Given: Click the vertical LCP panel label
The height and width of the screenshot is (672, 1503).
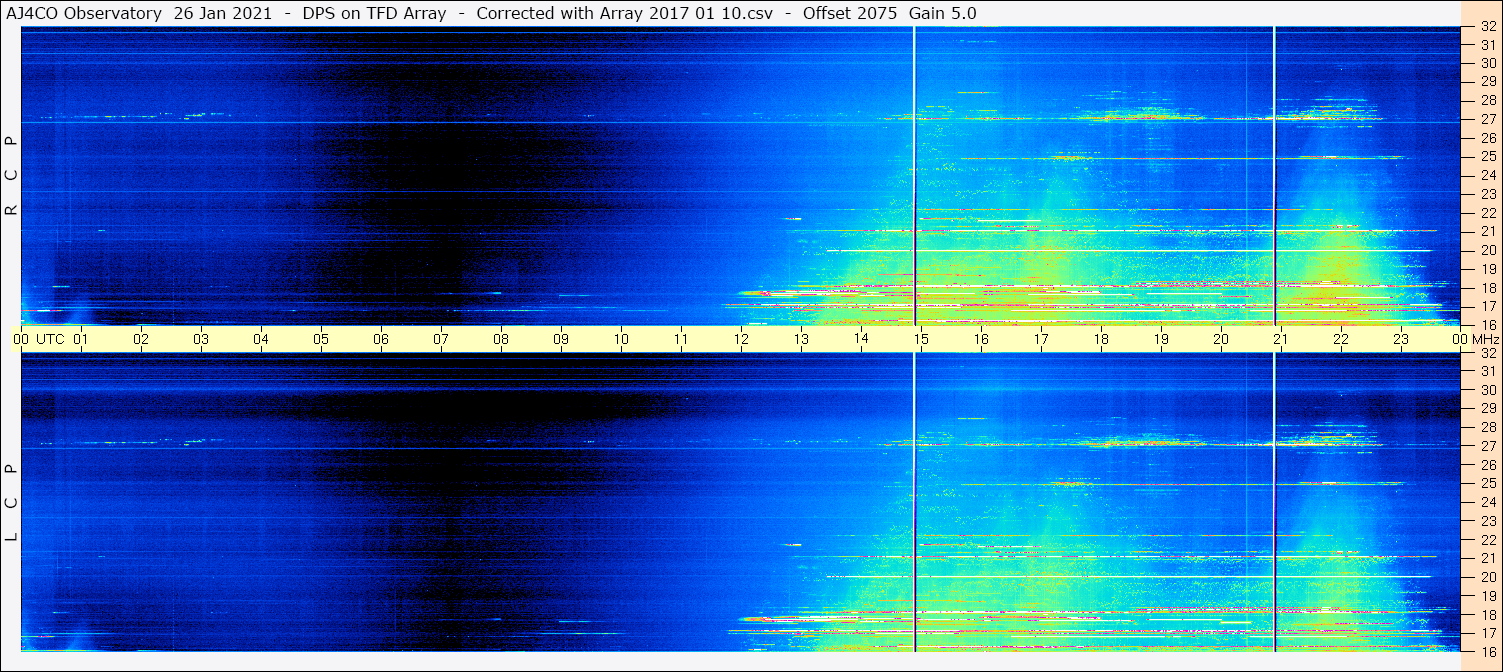Looking at the screenshot, I should coord(12,502).
